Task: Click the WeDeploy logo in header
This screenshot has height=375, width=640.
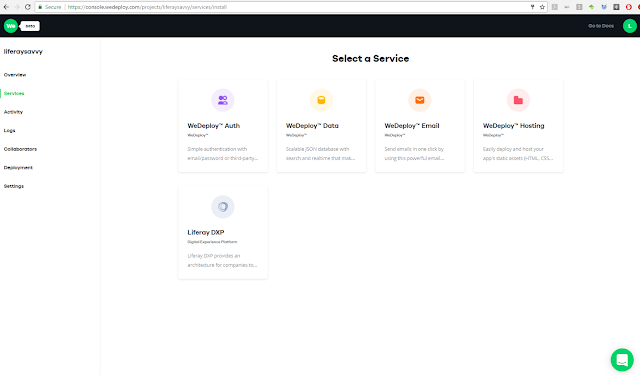Action: click(11, 26)
